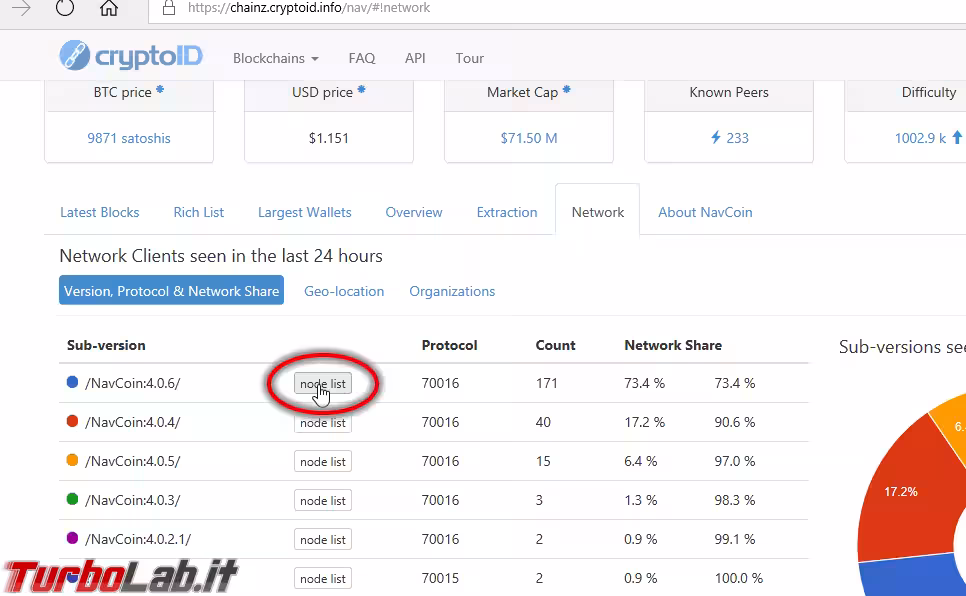Open the Rich List tab

(x=199, y=212)
